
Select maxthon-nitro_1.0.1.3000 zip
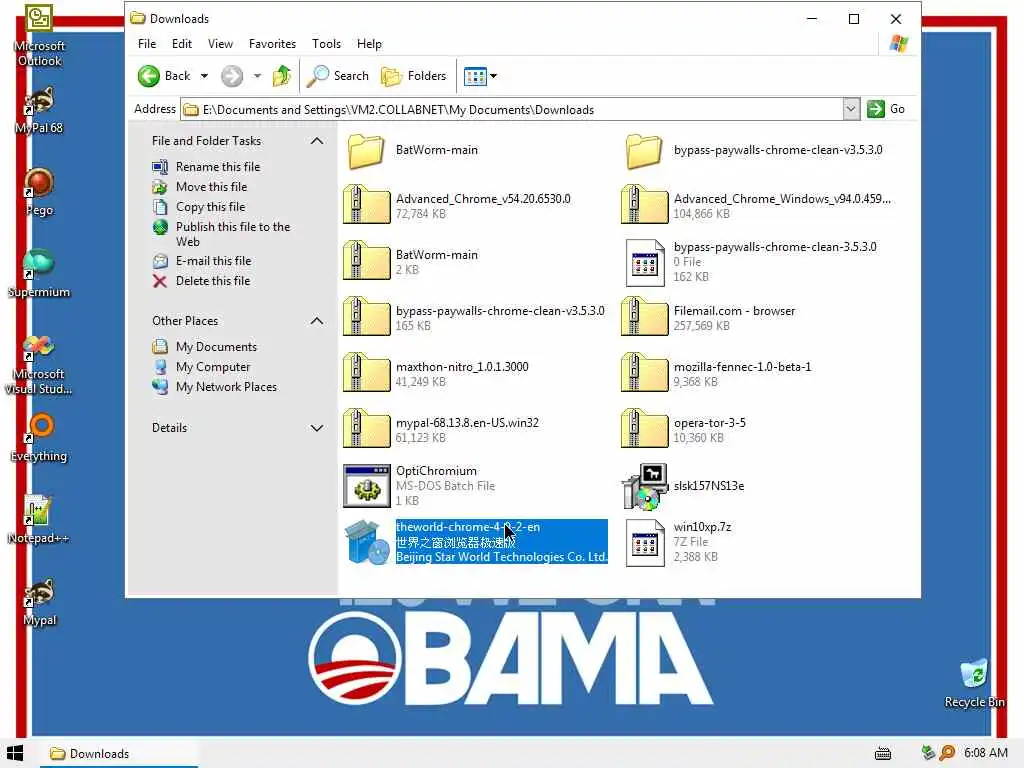436,373
